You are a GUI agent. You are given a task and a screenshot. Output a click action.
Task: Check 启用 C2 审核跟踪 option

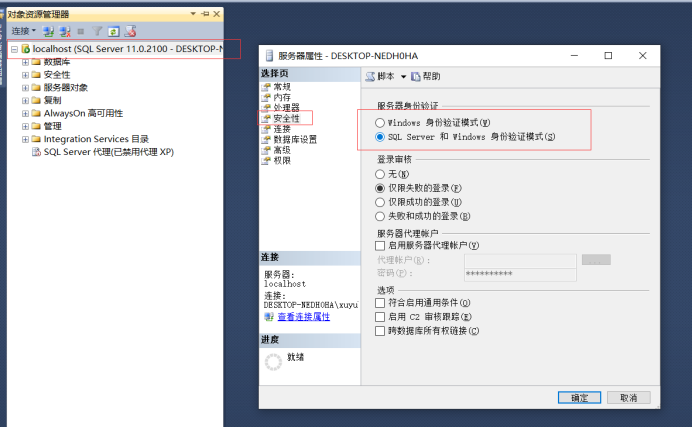click(x=380, y=317)
